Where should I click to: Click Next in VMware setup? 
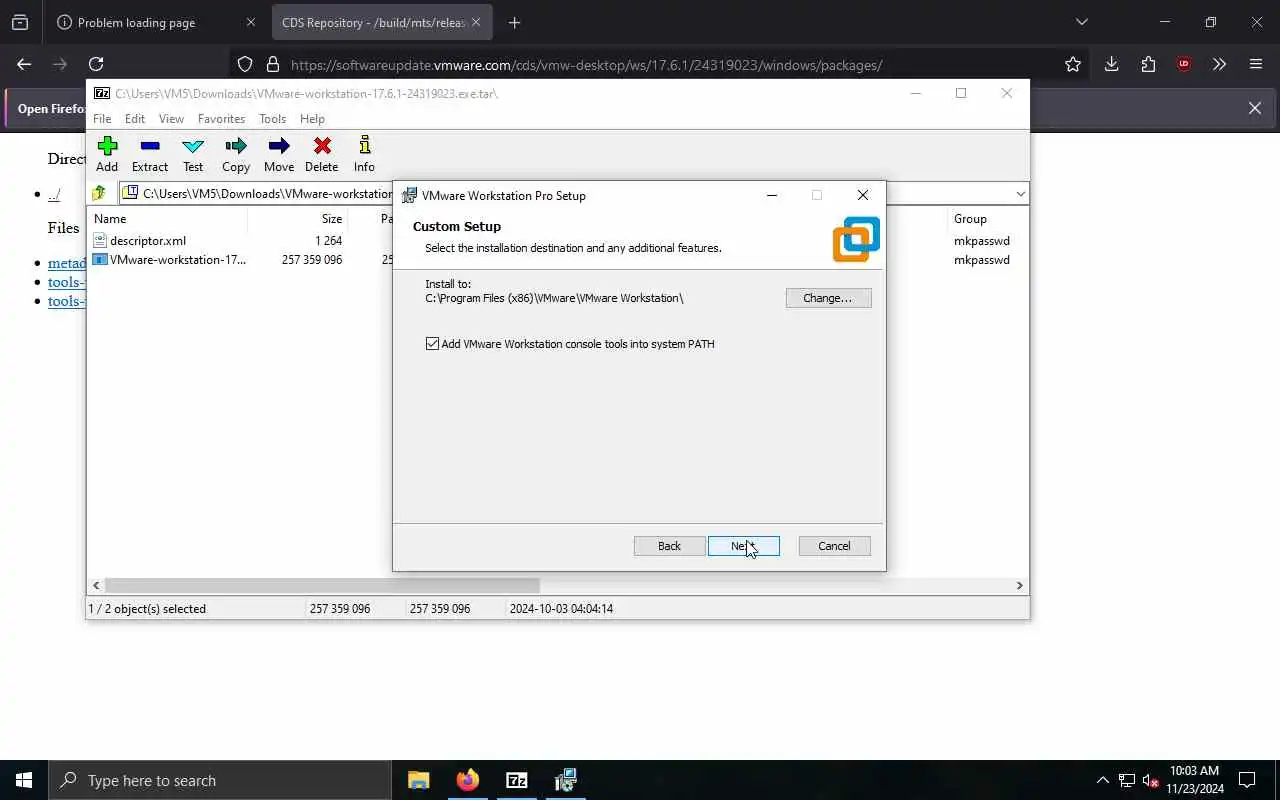point(743,546)
